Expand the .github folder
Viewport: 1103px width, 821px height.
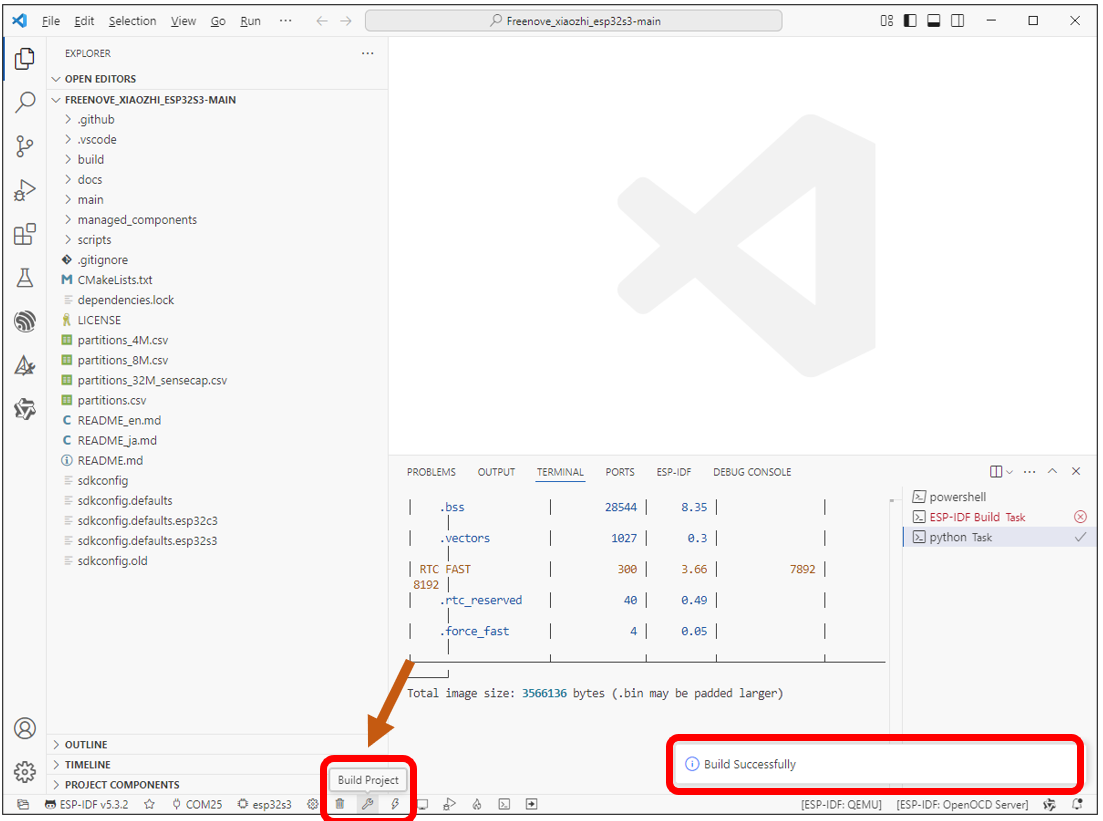(x=218, y=120)
